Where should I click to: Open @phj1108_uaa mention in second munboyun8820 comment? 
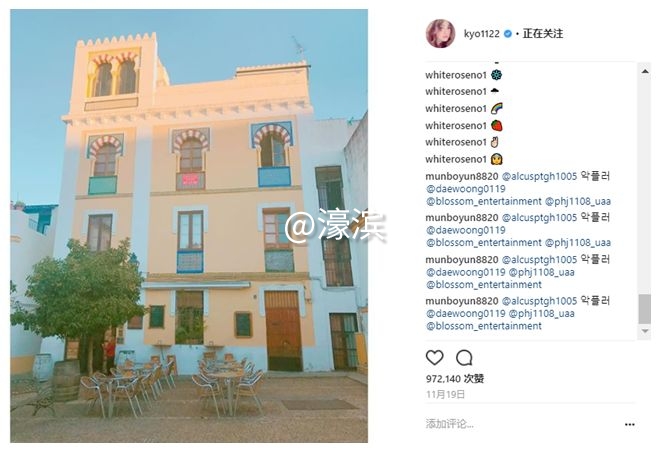pyautogui.click(x=578, y=243)
